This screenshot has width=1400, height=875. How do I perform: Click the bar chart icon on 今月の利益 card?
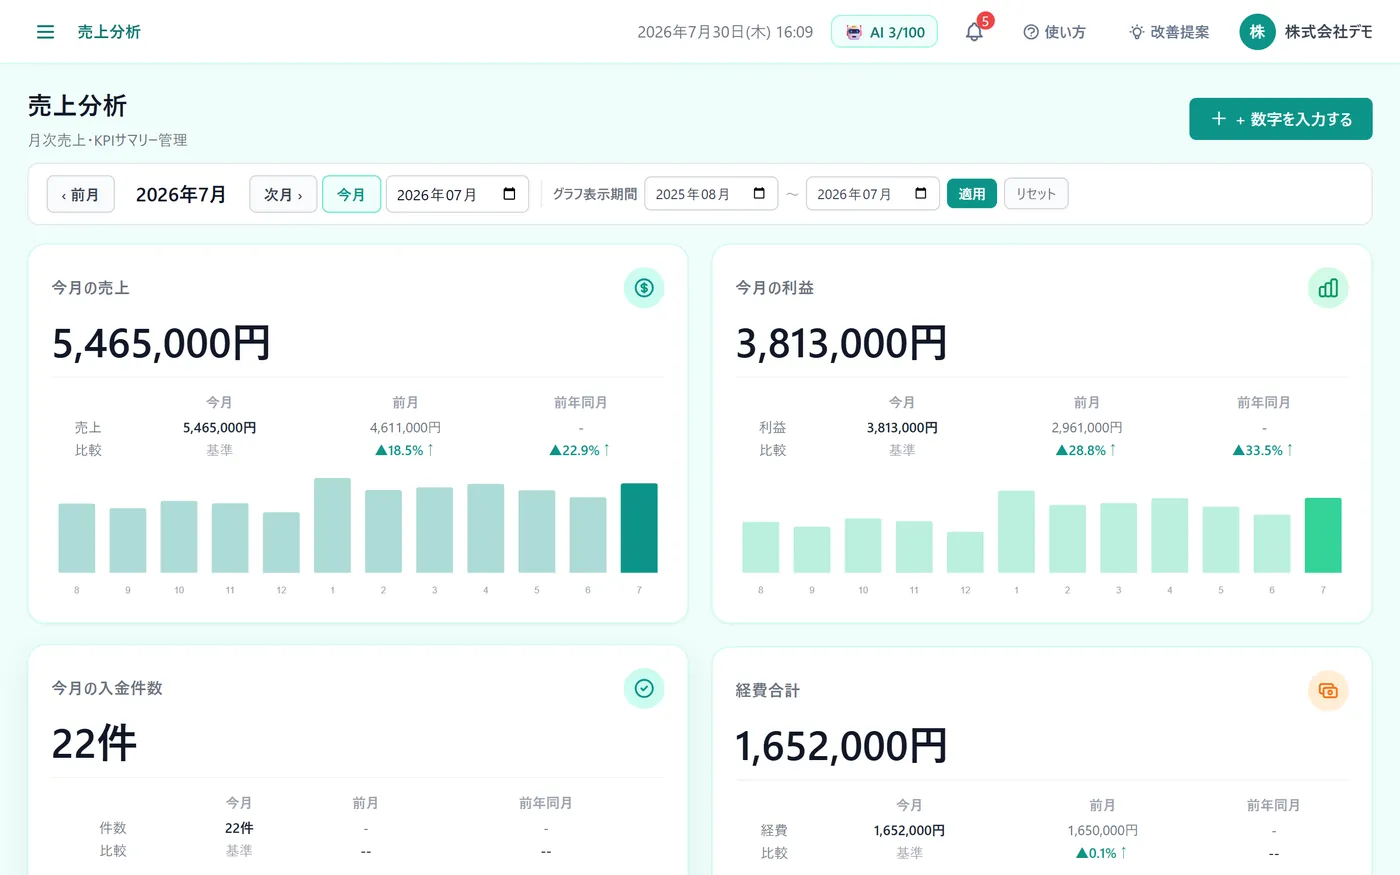[x=1328, y=288]
